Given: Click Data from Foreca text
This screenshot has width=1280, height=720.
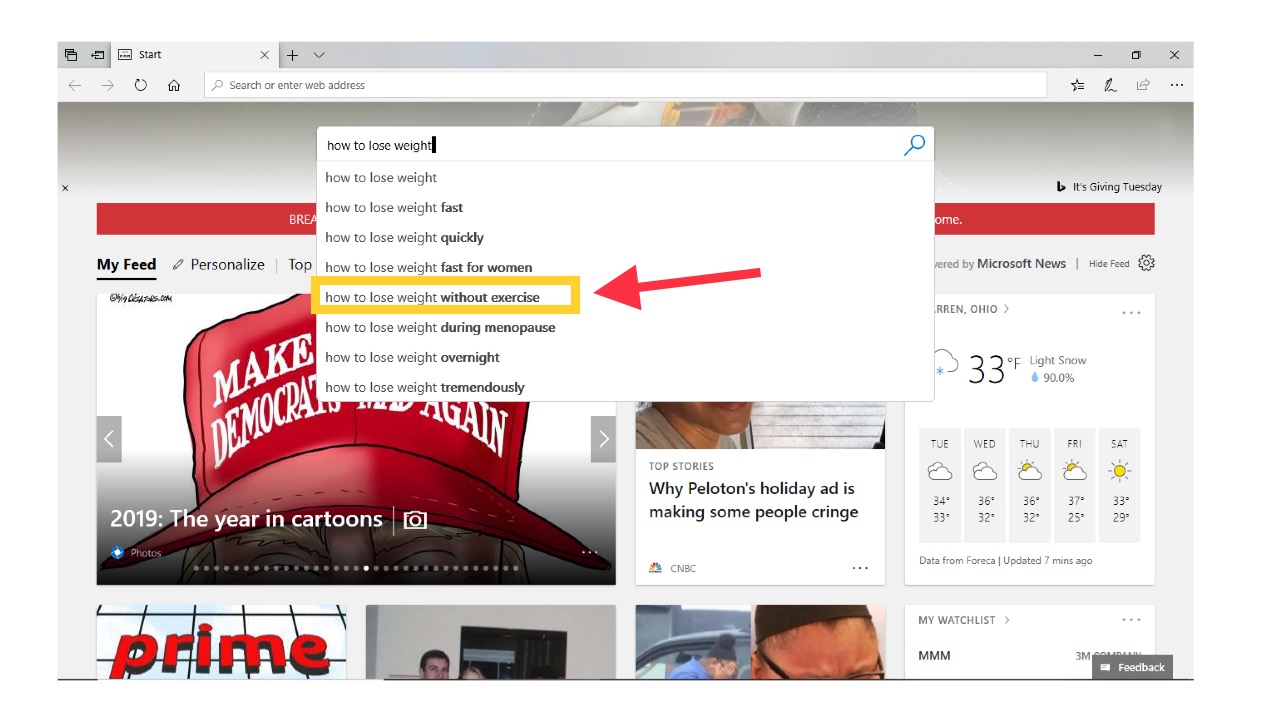Looking at the screenshot, I should tap(957, 561).
